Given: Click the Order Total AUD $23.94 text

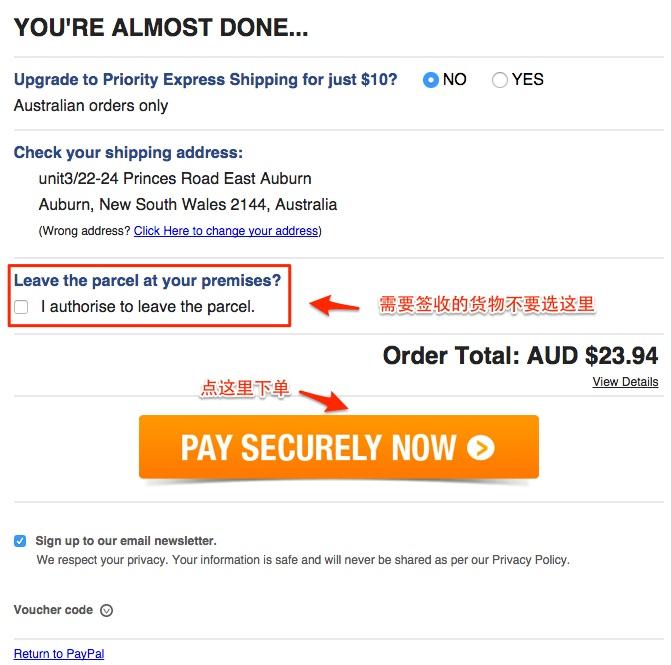Looking at the screenshot, I should coord(520,356).
